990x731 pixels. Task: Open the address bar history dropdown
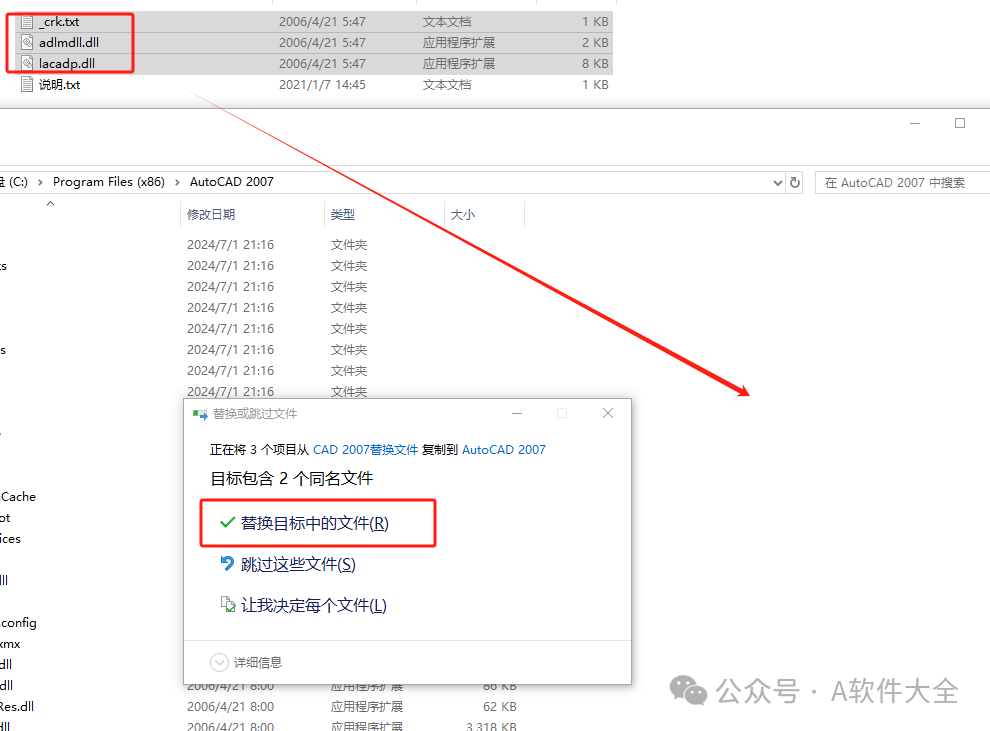coord(778,182)
